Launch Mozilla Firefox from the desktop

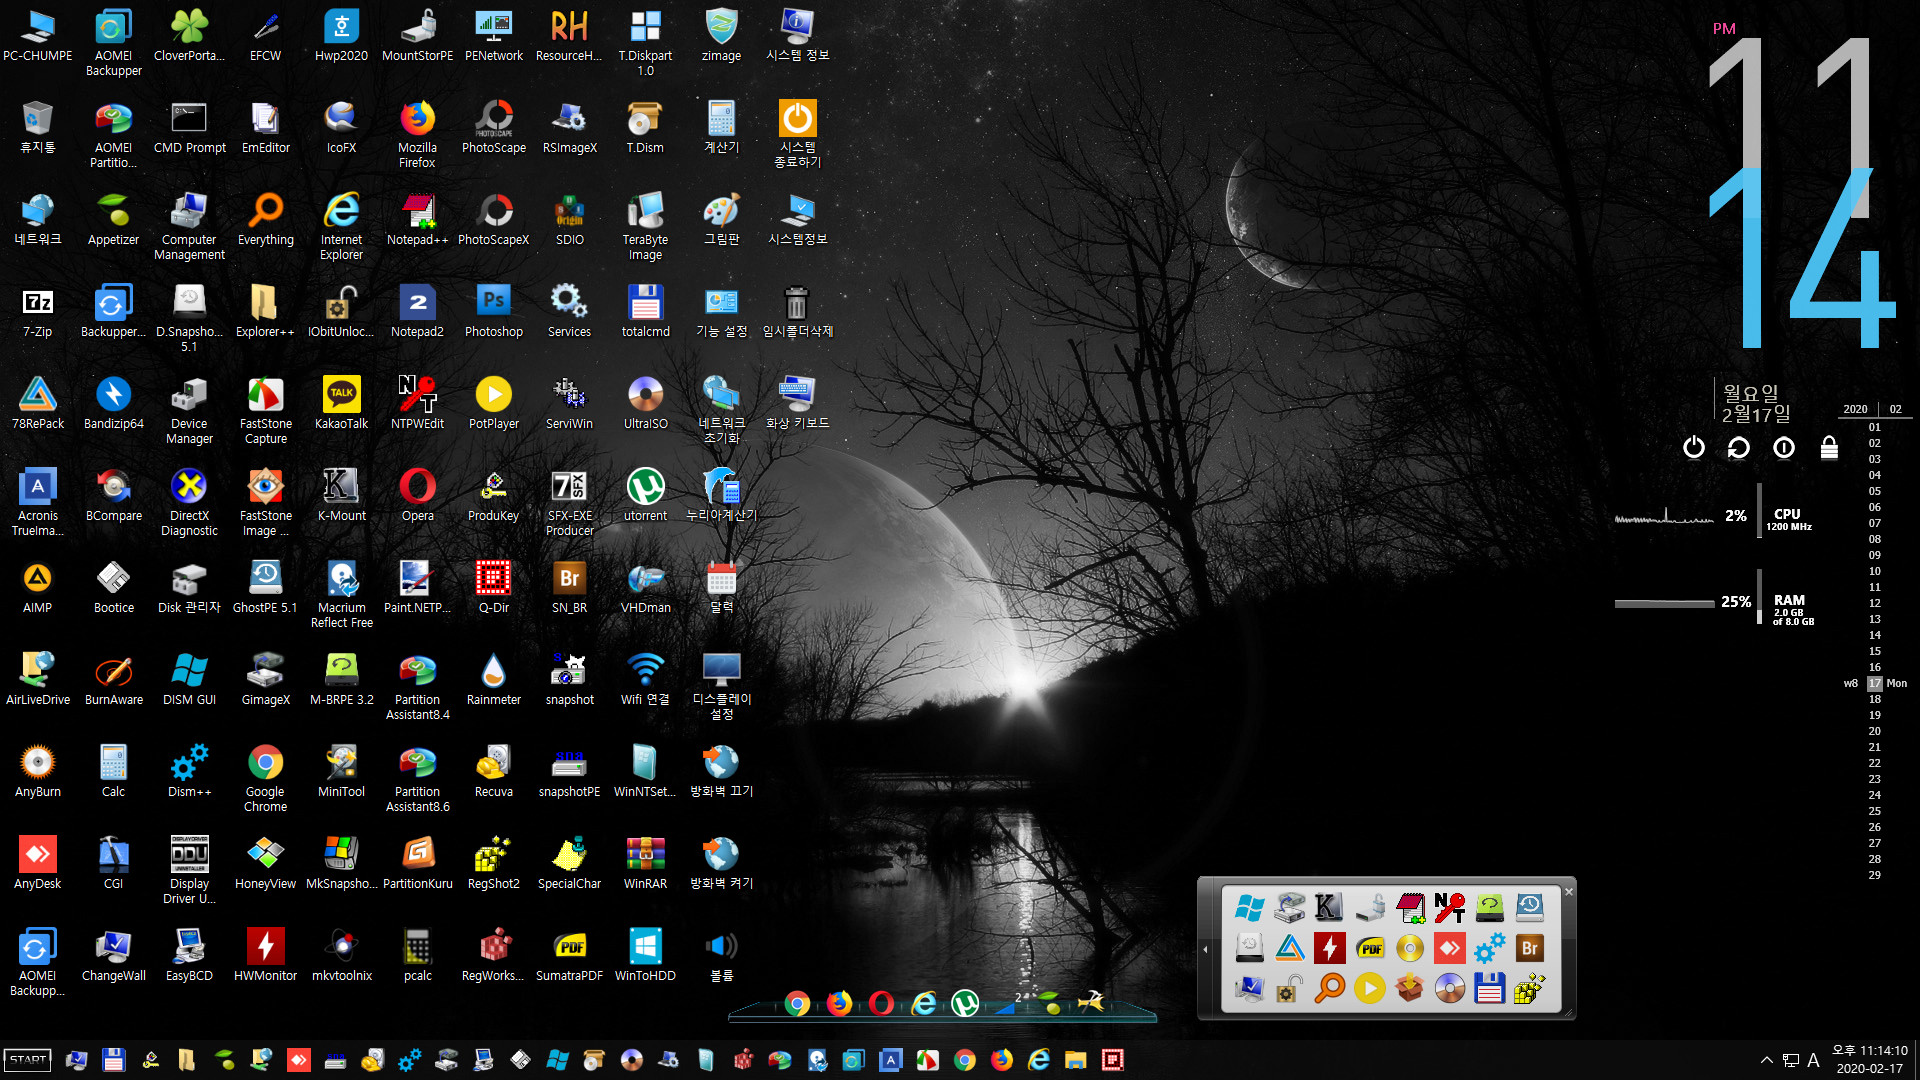tap(417, 134)
